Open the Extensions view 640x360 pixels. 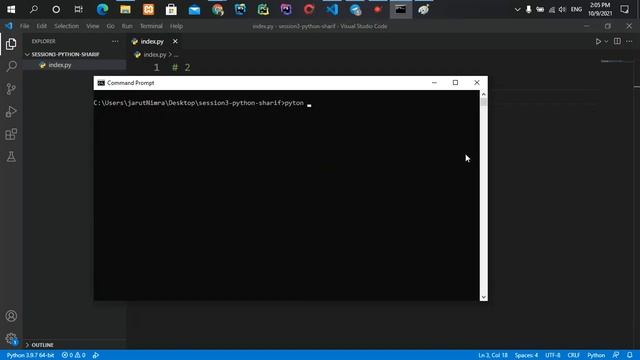click(11, 134)
